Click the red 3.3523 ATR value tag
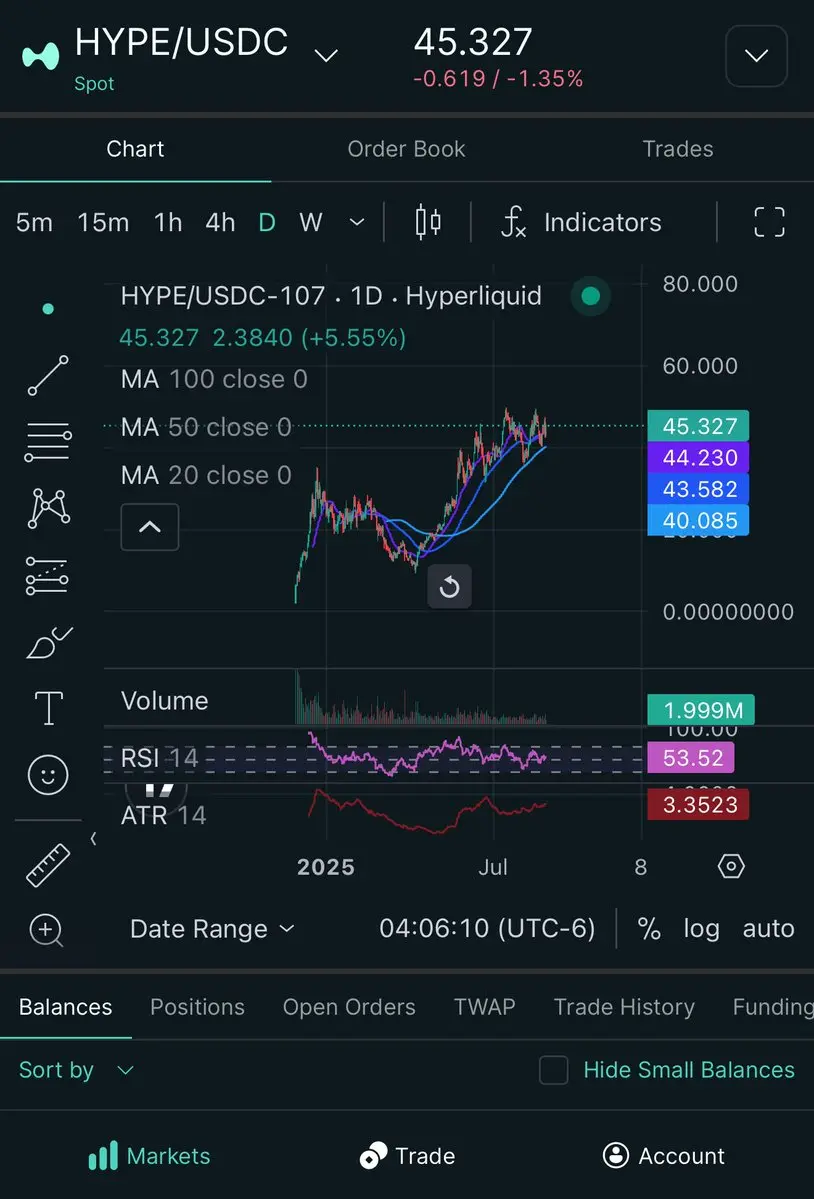The width and height of the screenshot is (814, 1199). point(698,804)
